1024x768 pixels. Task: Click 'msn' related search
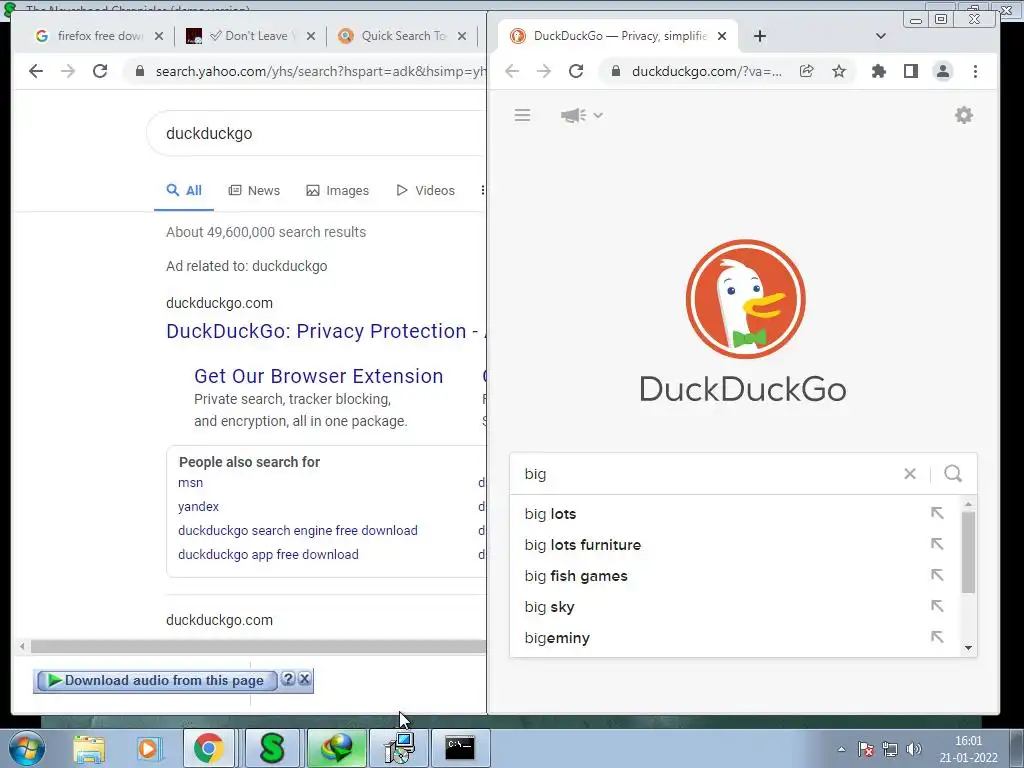[x=191, y=483]
